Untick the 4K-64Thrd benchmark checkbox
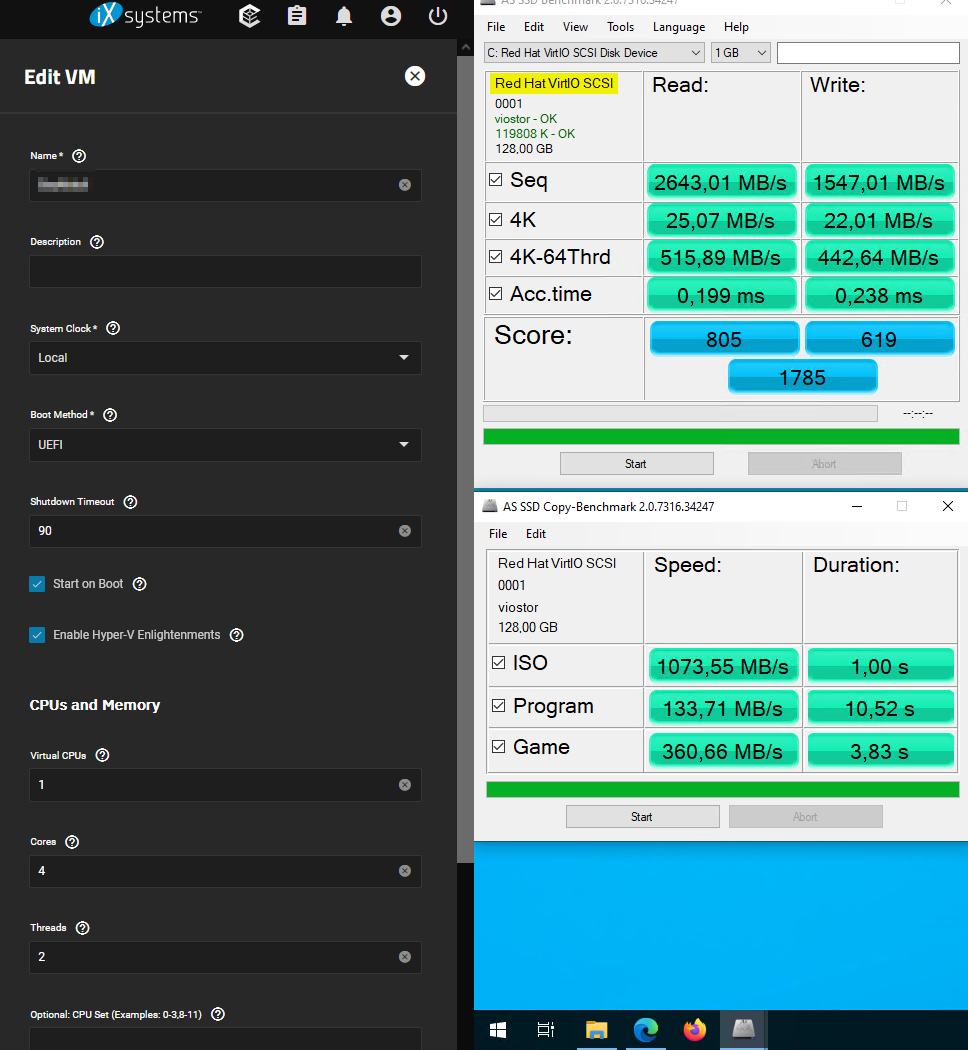This screenshot has height=1050, width=968. coord(495,257)
